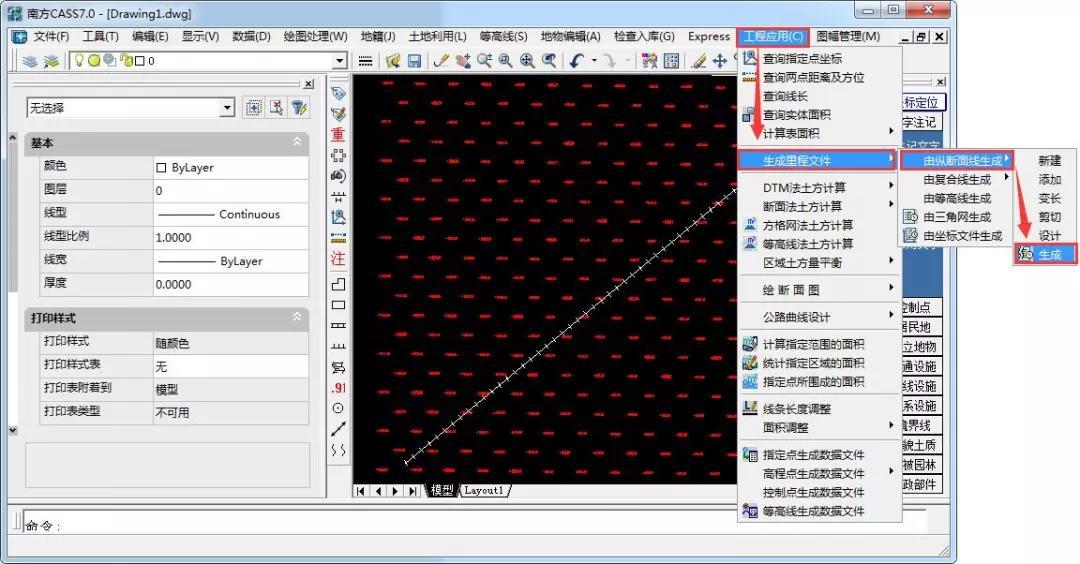Click the greyed redo arrow icon
1080x564 pixels.
[609, 61]
